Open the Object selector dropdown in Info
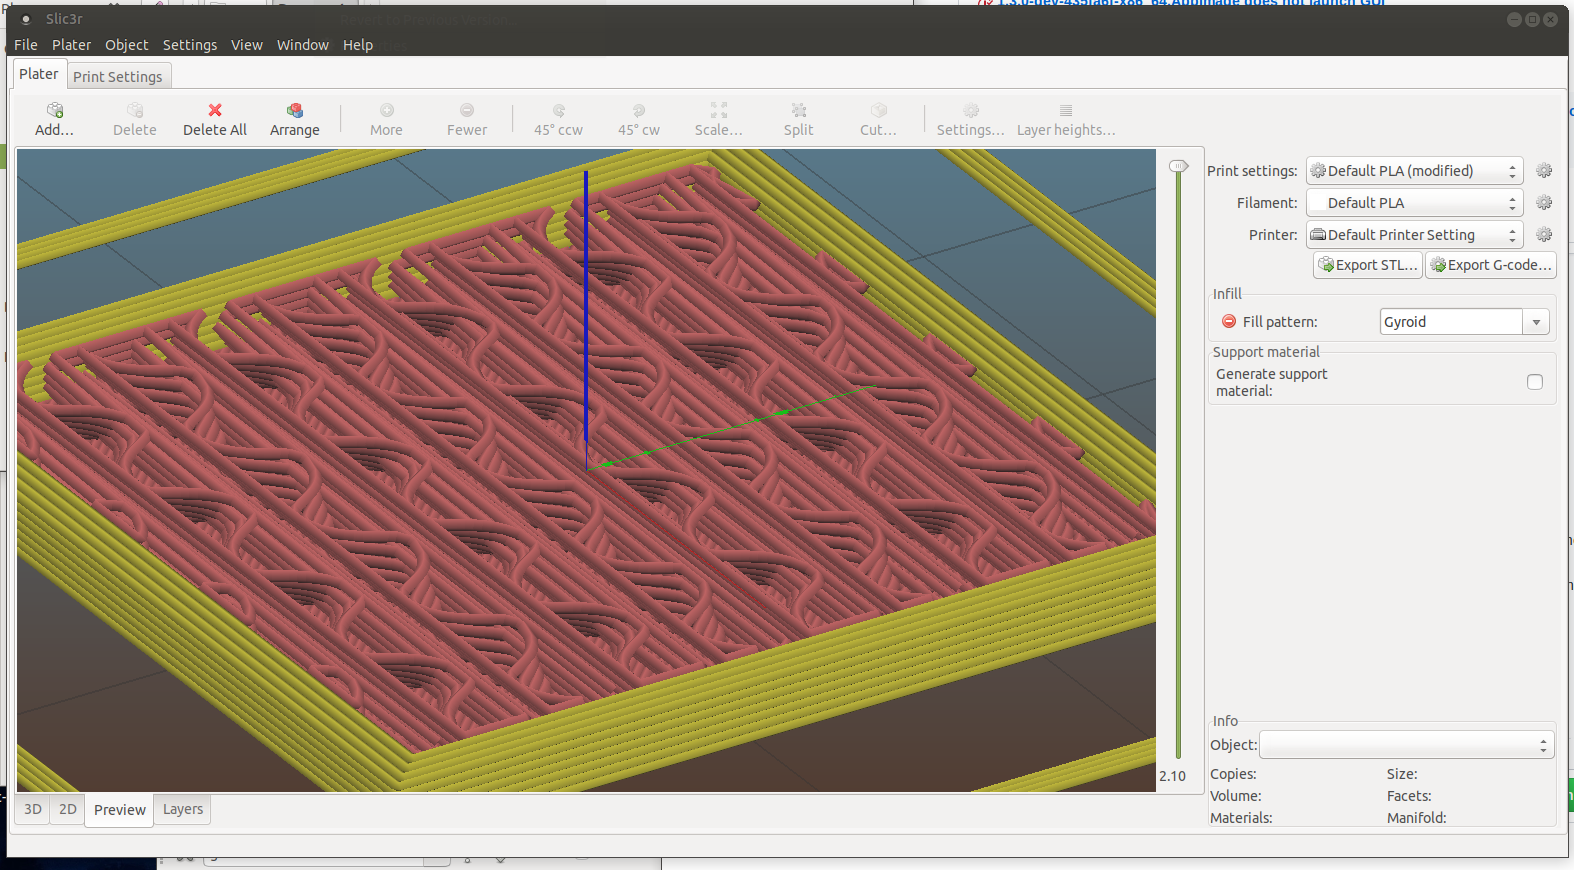Image resolution: width=1574 pixels, height=870 pixels. point(1406,745)
